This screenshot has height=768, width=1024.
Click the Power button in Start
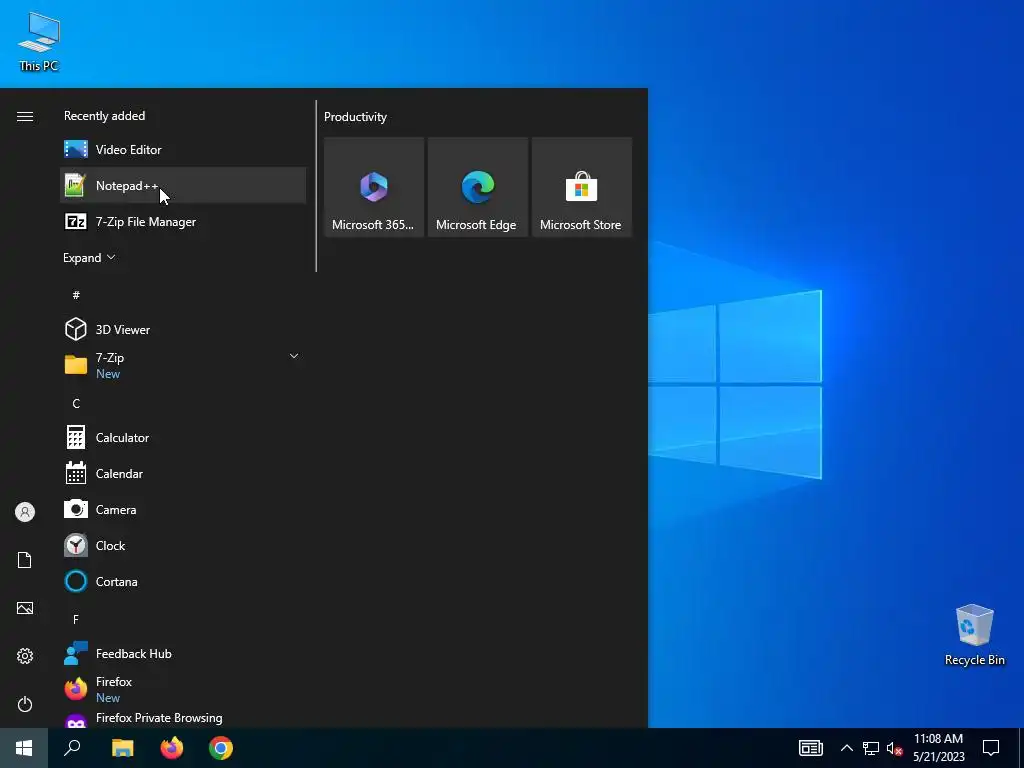(x=25, y=704)
